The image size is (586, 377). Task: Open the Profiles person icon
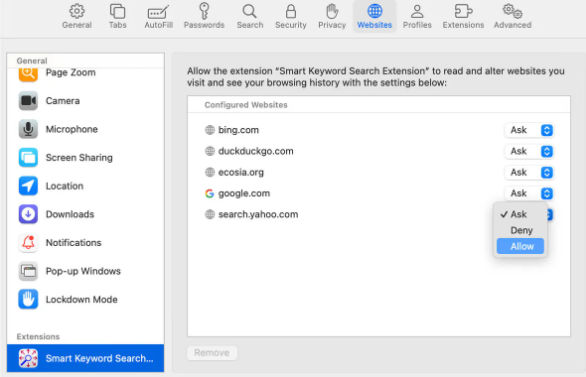417,12
